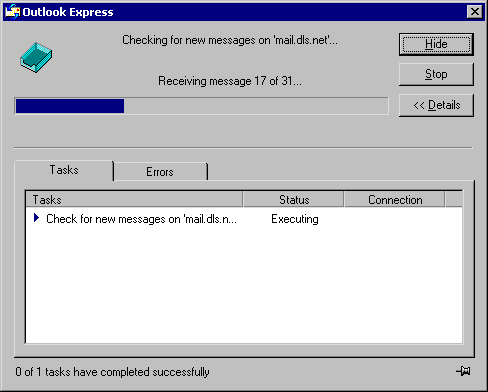Click the '0 of 1 tasks' status message

(x=112, y=372)
